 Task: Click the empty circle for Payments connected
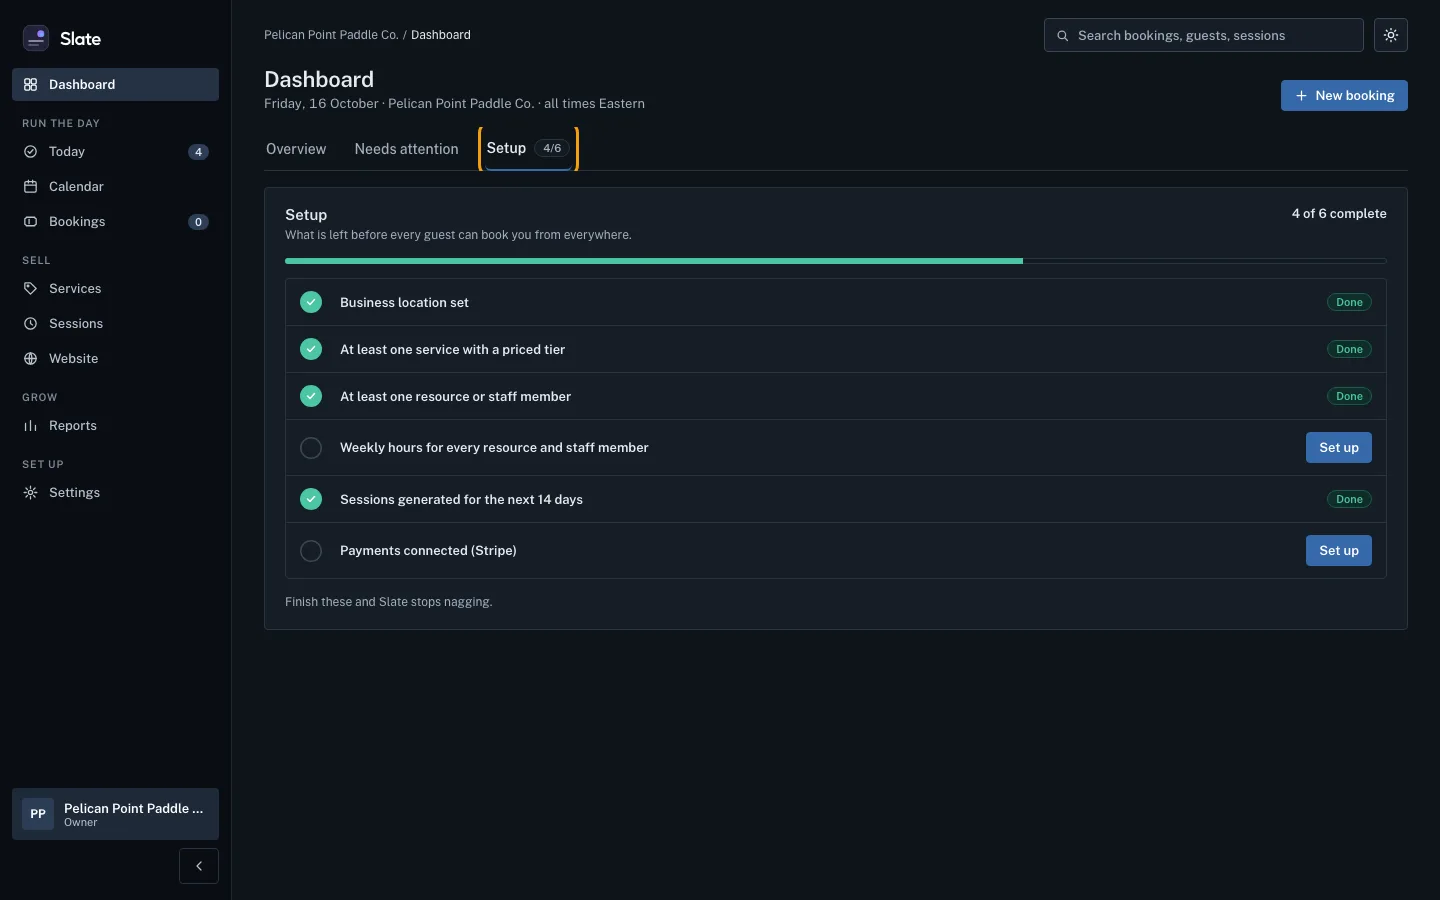tap(311, 551)
